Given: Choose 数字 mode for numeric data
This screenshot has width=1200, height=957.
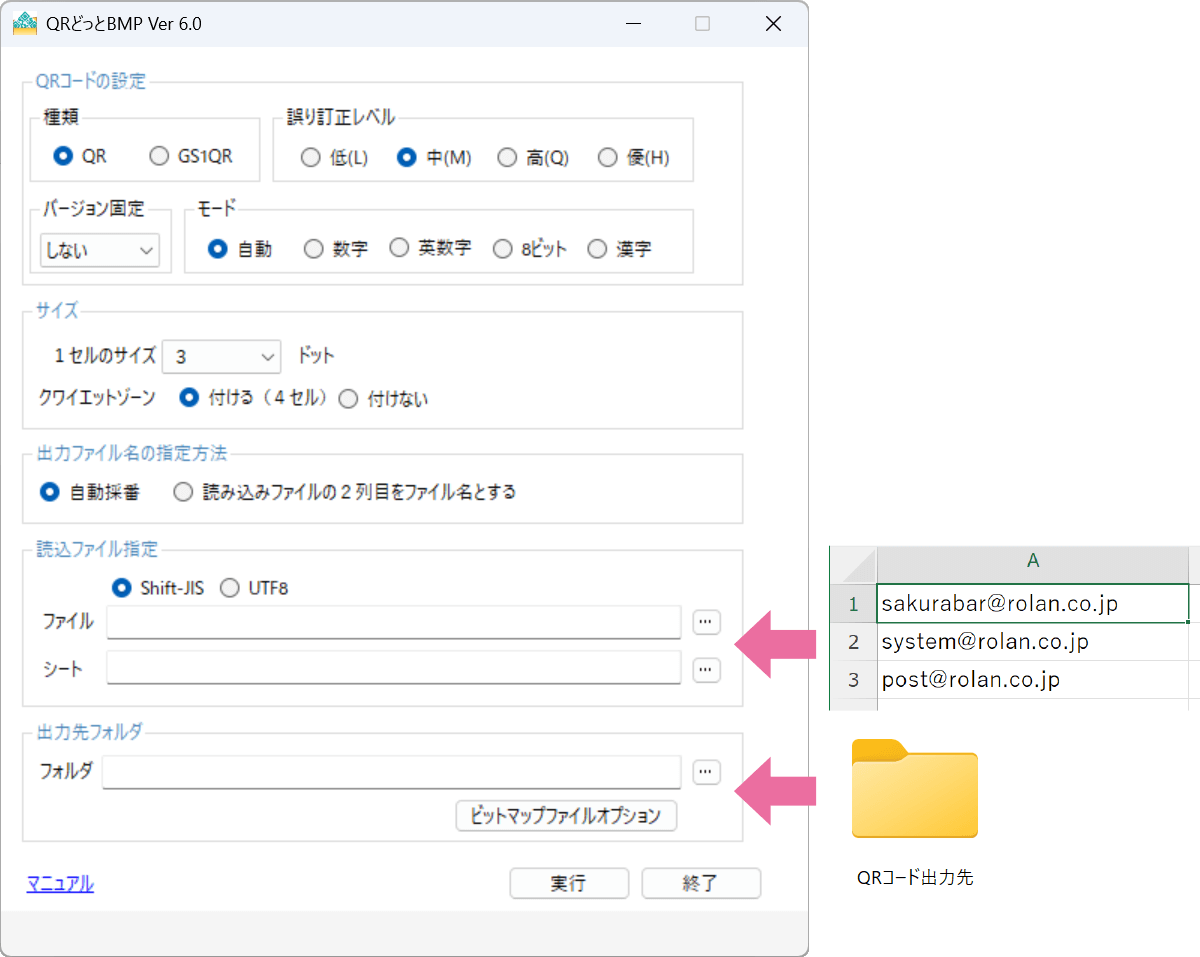Looking at the screenshot, I should [314, 249].
